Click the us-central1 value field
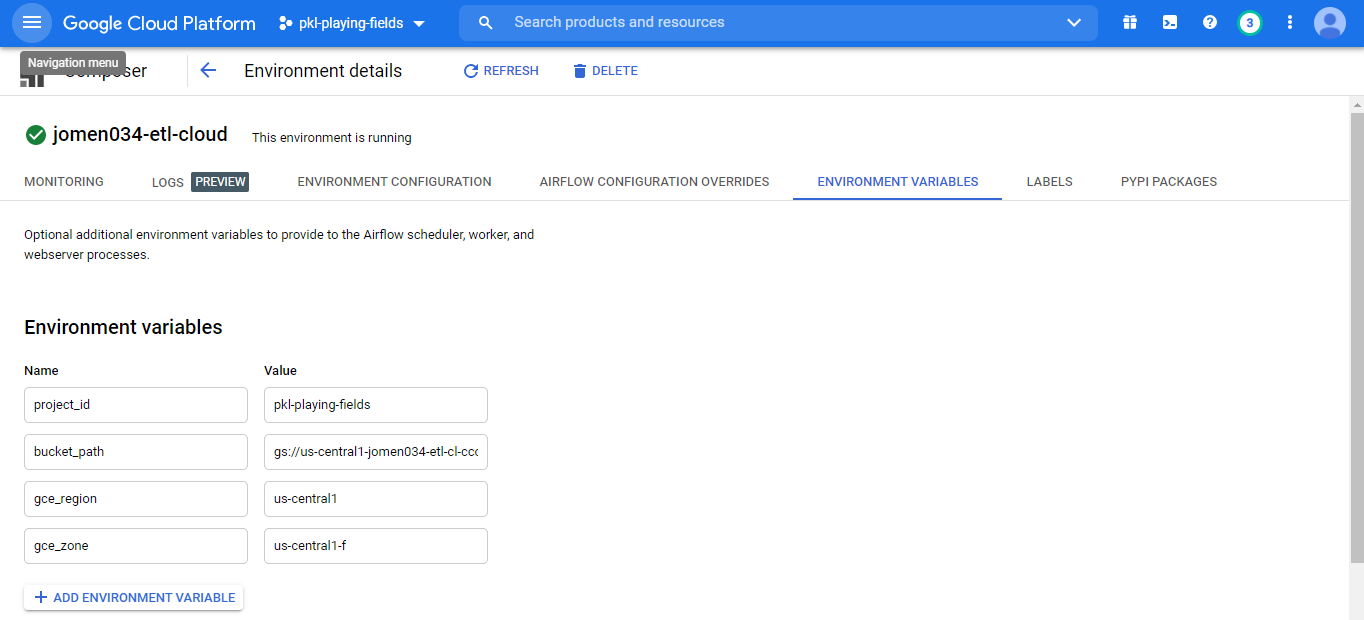Image resolution: width=1364 pixels, height=620 pixels. 376,499
